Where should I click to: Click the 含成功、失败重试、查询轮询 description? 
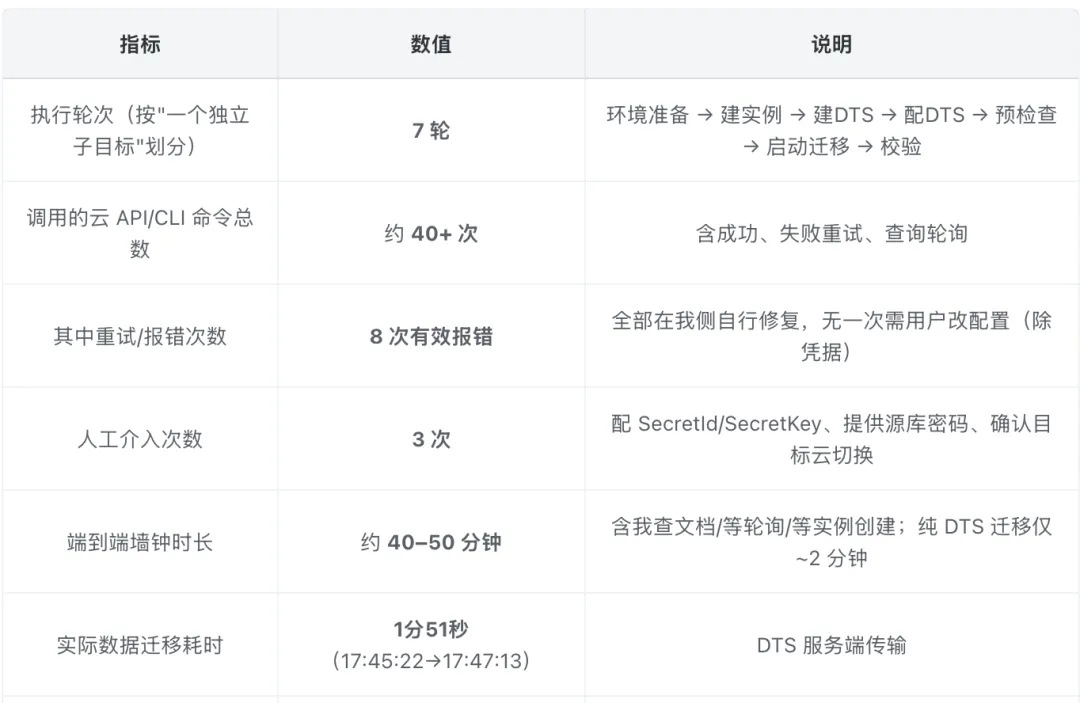[831, 233]
